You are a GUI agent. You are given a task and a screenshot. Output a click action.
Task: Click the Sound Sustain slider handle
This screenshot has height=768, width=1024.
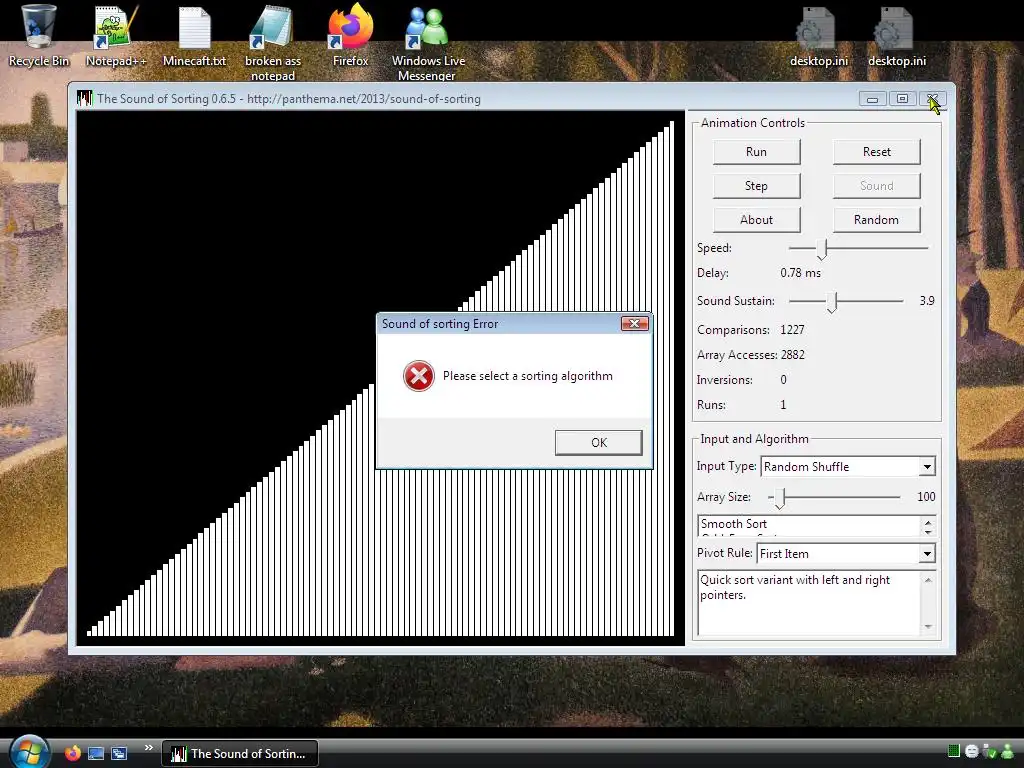[x=832, y=302]
